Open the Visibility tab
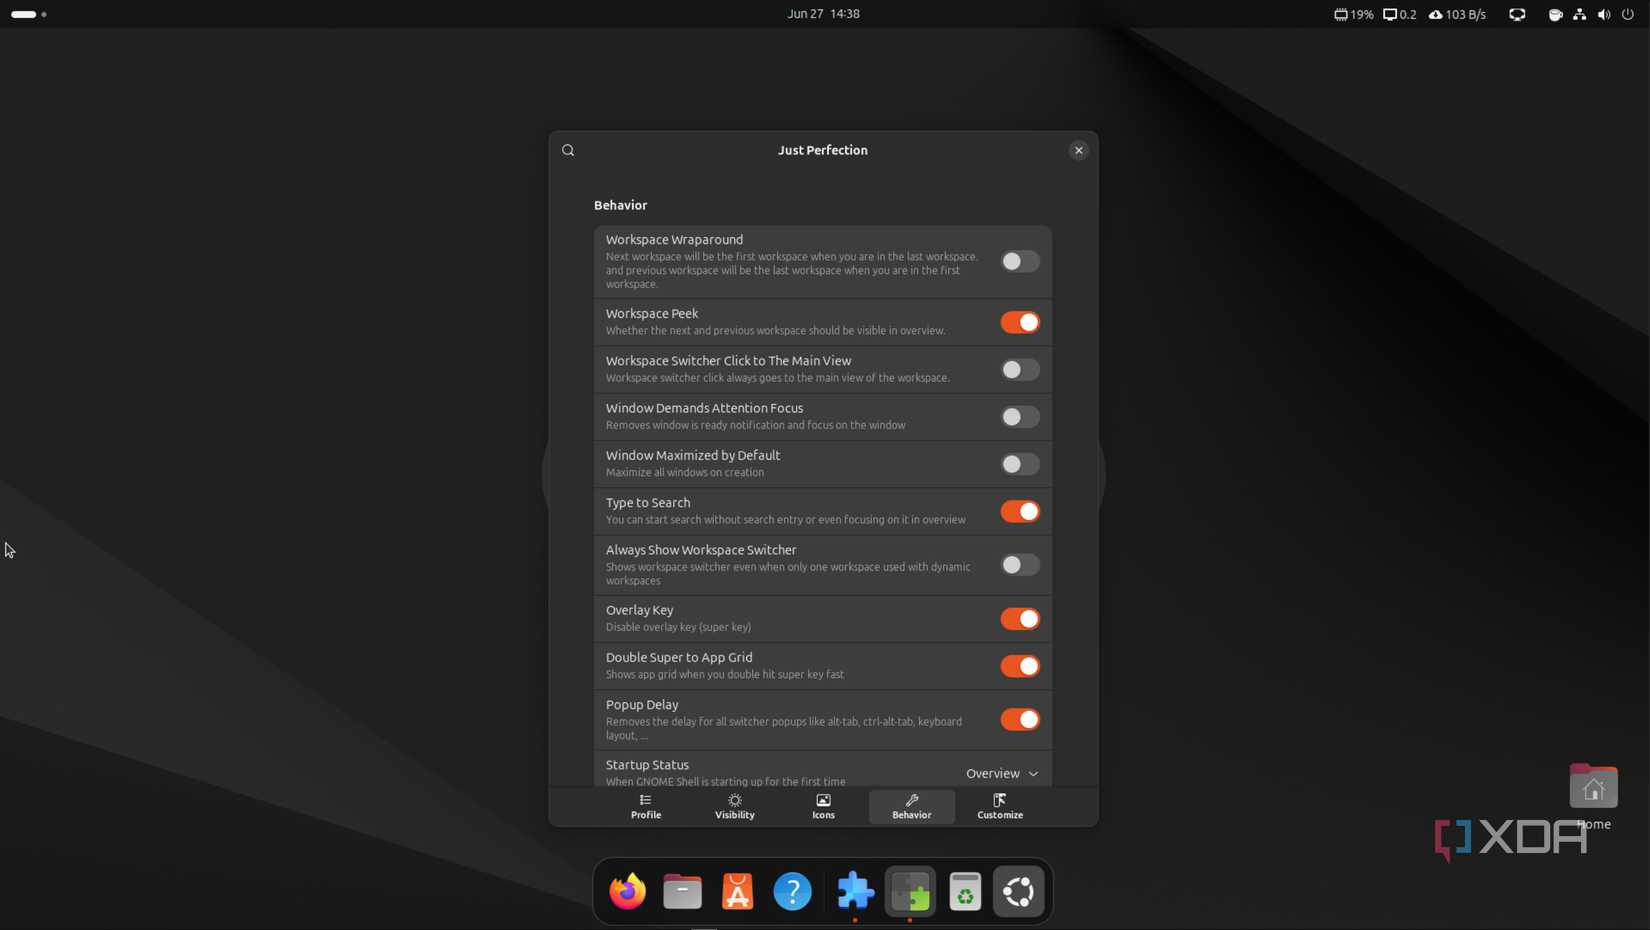This screenshot has width=1650, height=930. 735,807
